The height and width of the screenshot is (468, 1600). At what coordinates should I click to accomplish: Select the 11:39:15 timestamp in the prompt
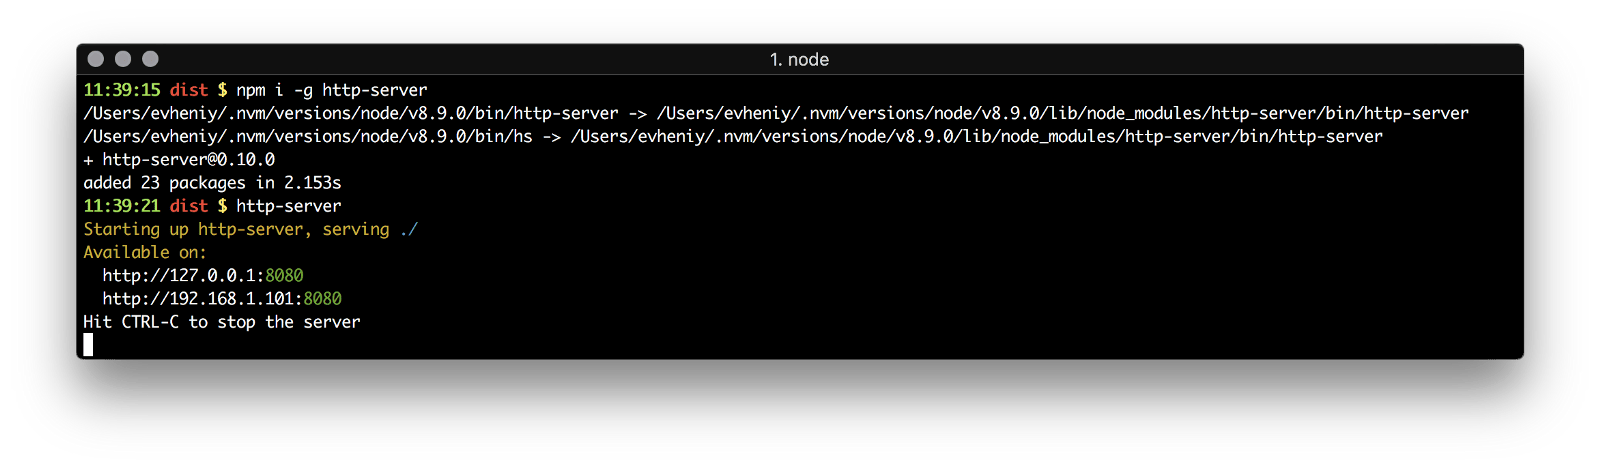coord(121,90)
